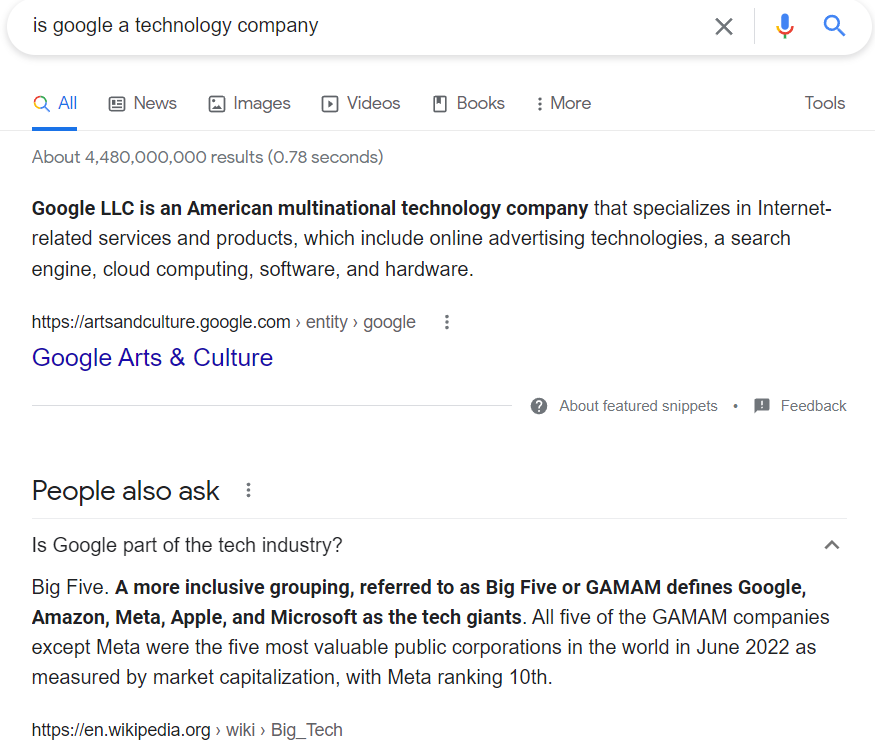Click inside the search query field
This screenshot has width=875, height=745.
click(x=360, y=26)
